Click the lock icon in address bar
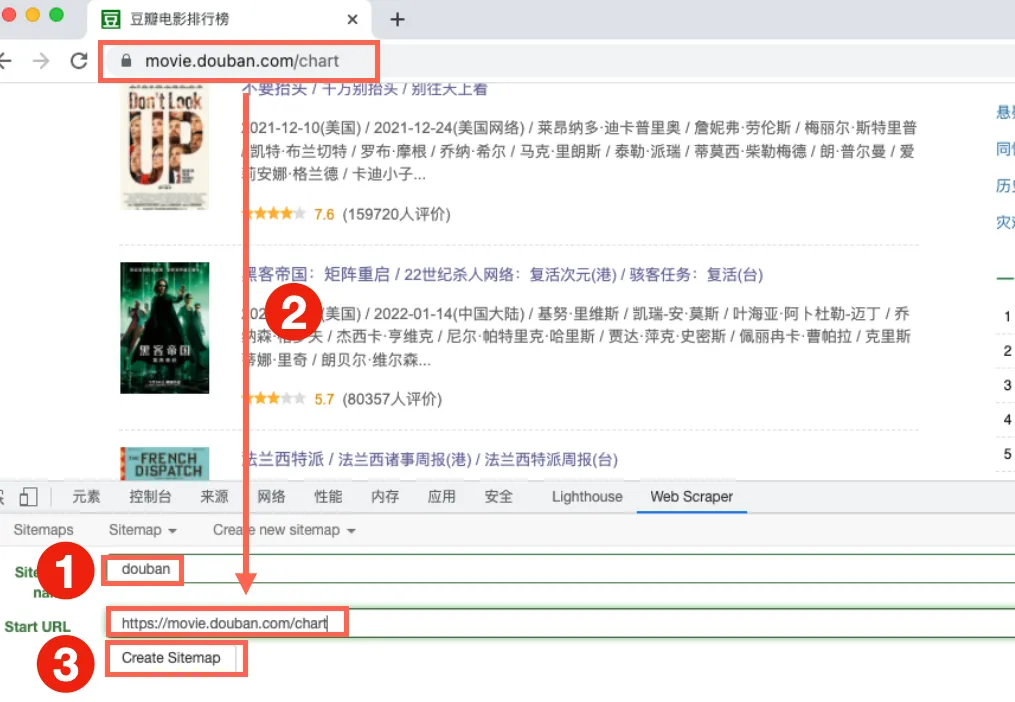This screenshot has width=1015, height=702. click(126, 61)
